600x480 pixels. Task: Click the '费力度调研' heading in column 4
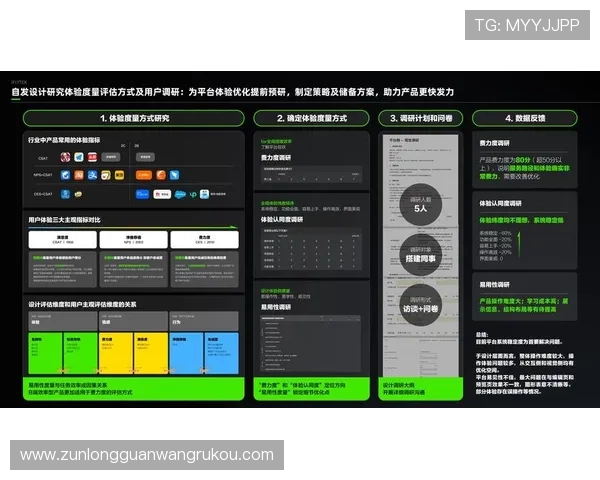[x=494, y=143]
